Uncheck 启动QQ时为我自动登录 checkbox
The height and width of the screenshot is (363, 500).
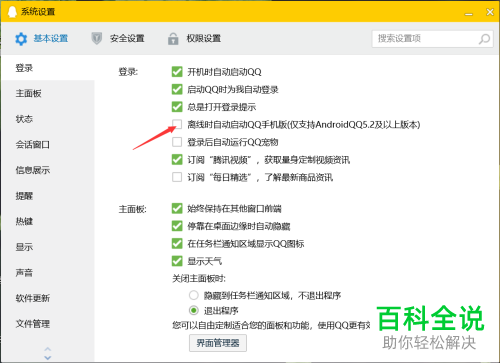tap(177, 89)
